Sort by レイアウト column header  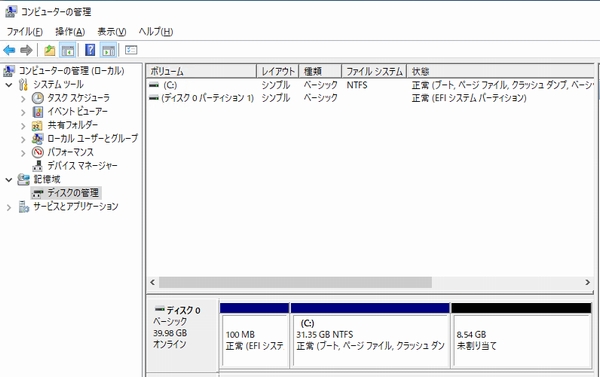coord(278,71)
